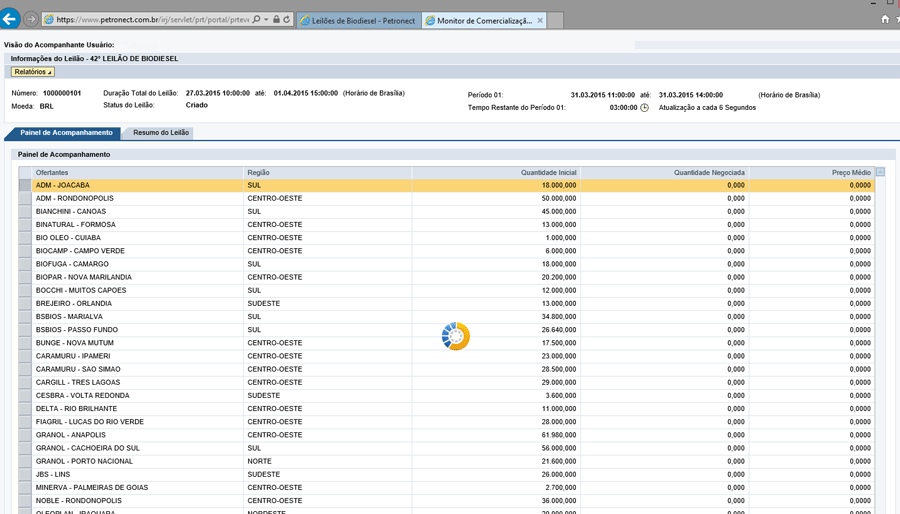Image resolution: width=900 pixels, height=514 pixels.
Task: Click the BUNGE - NOVA MUTUM cell
Action: click(138, 343)
